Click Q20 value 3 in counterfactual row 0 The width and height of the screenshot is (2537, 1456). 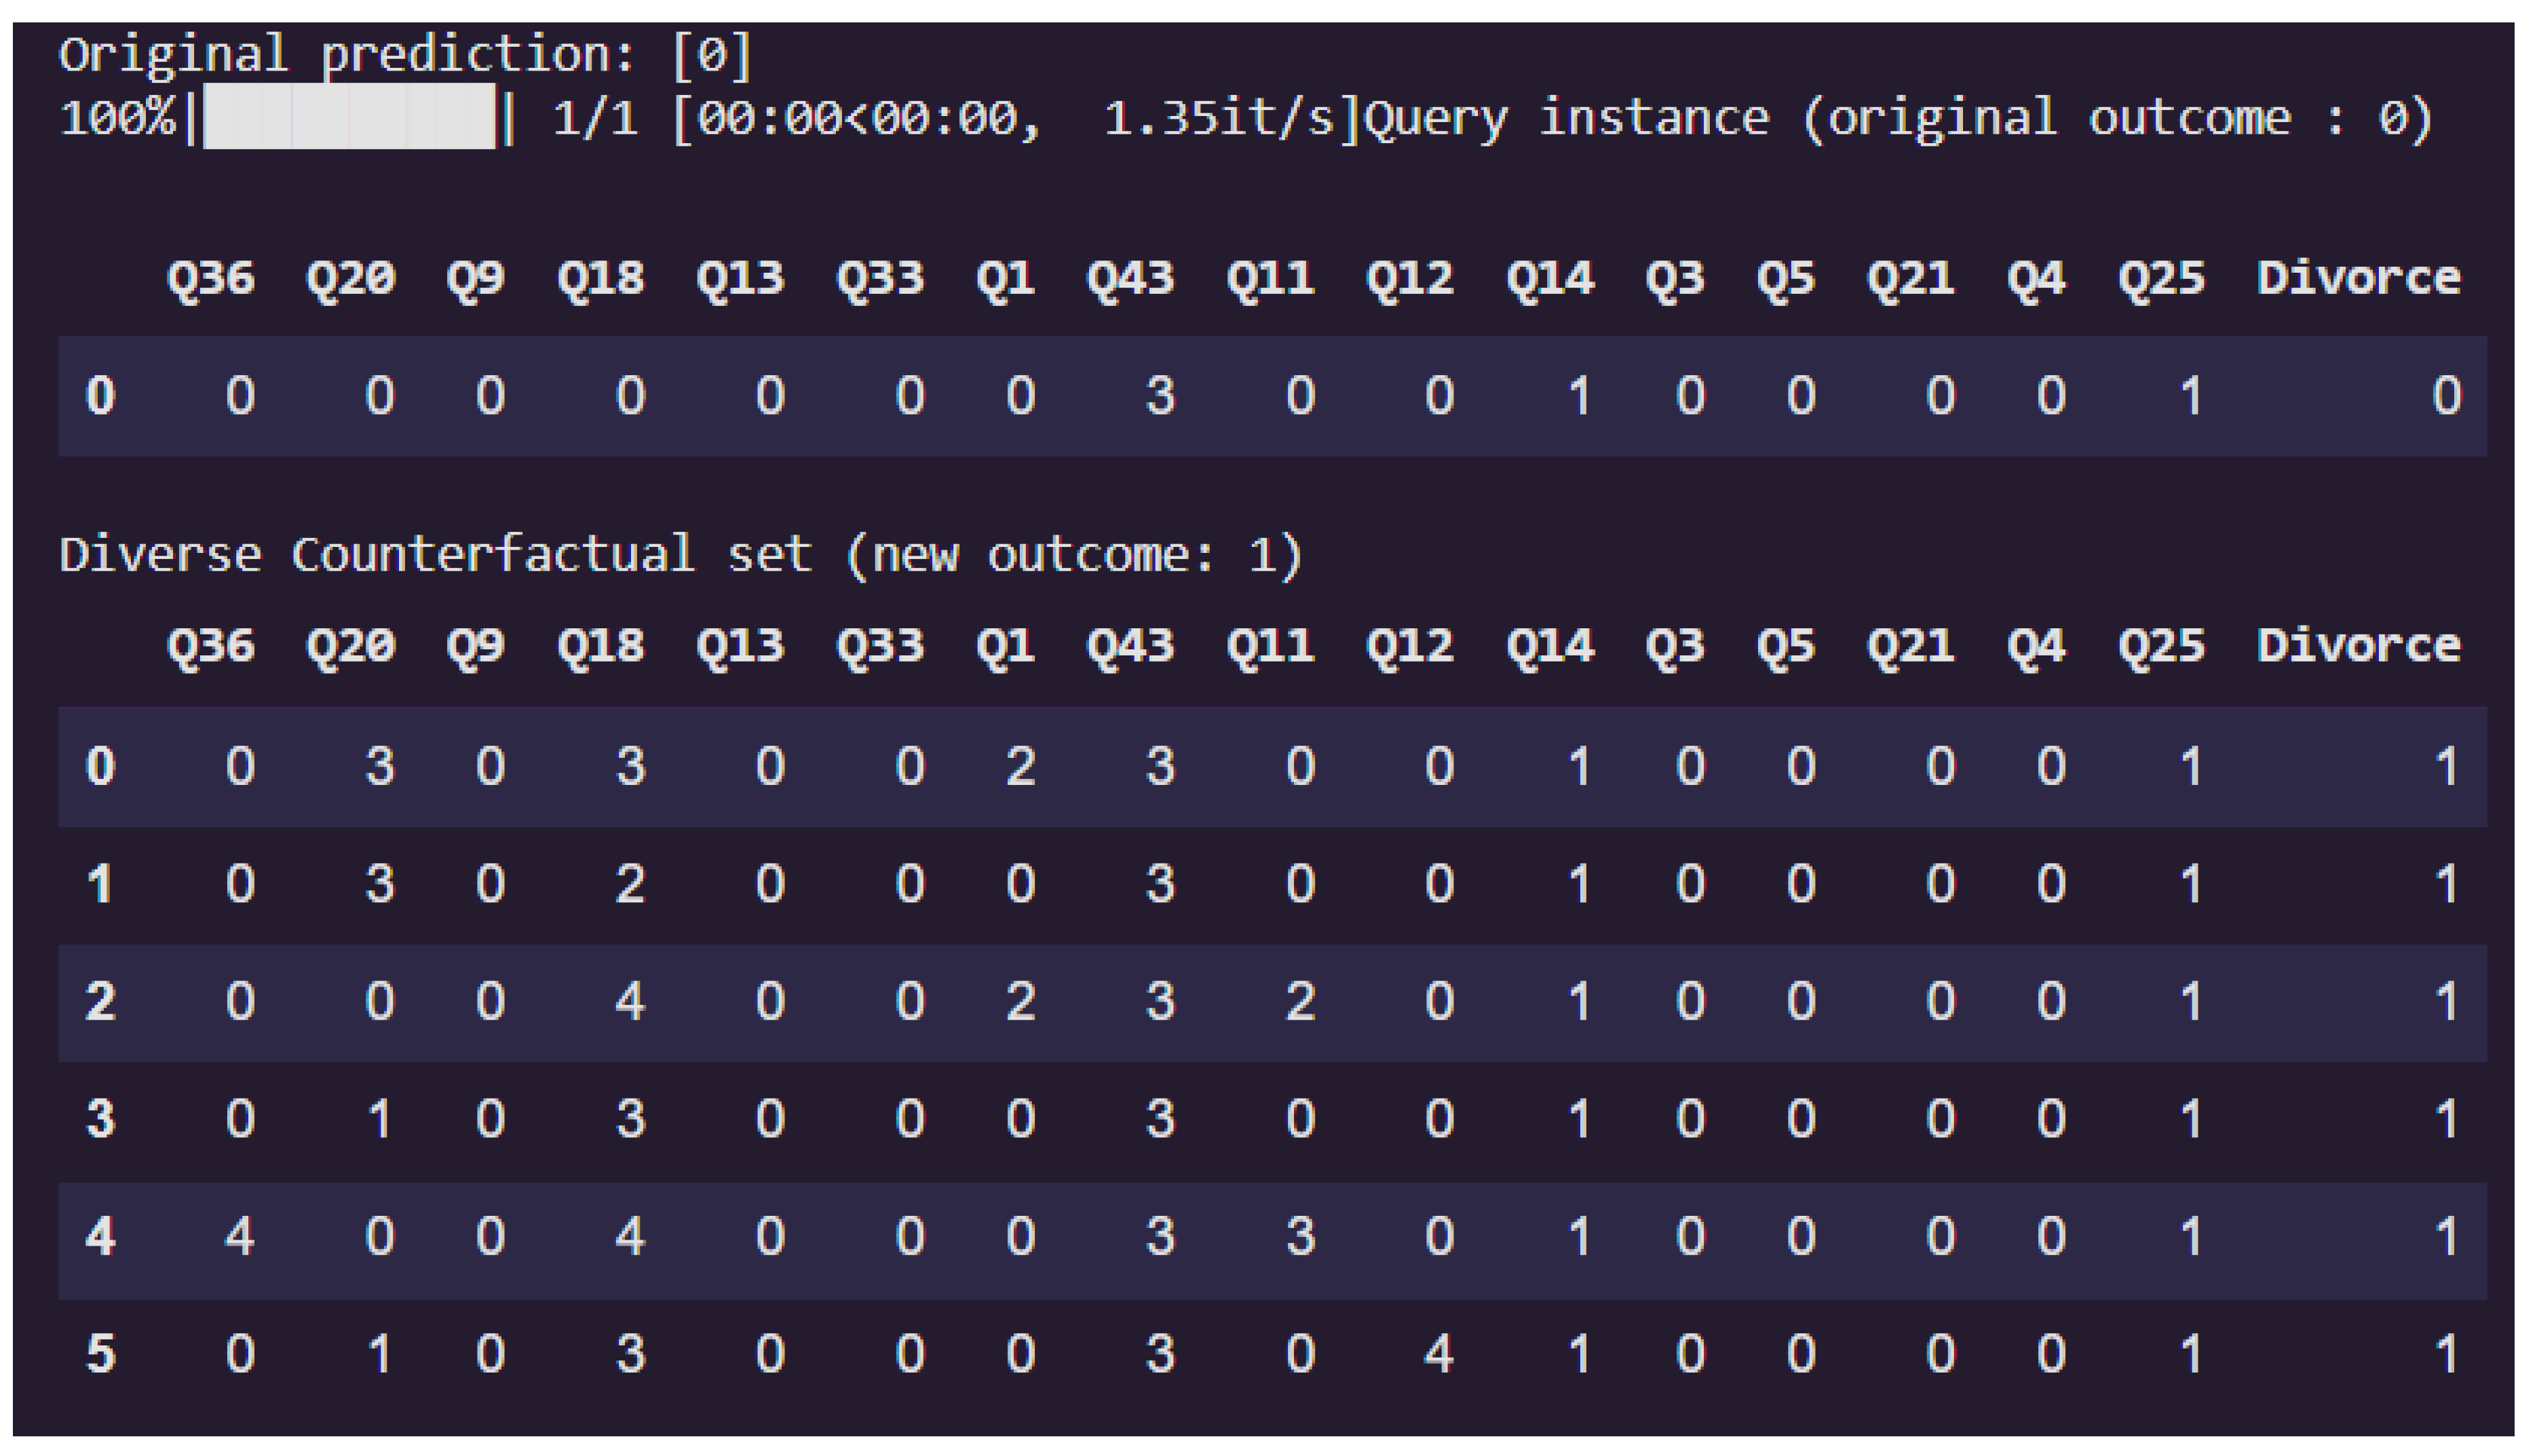point(379,767)
